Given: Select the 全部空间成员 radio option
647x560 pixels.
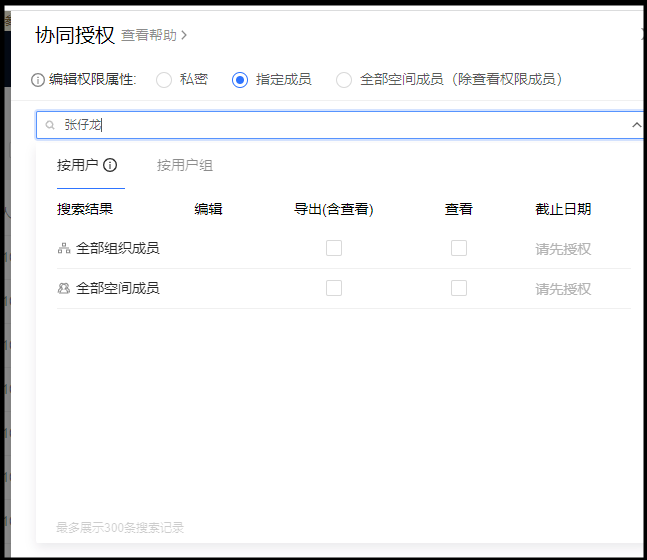Looking at the screenshot, I should tap(344, 80).
